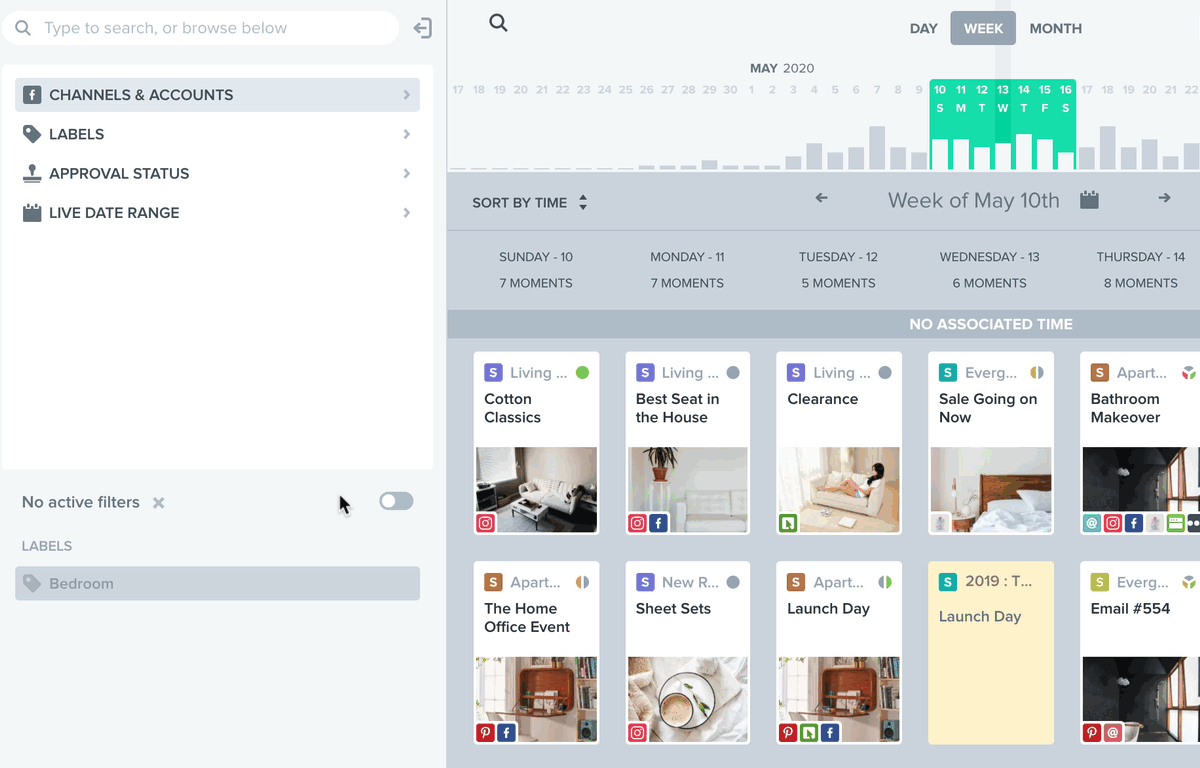Click the S badge on Cotton Classics card
1200x768 pixels.
pos(493,373)
